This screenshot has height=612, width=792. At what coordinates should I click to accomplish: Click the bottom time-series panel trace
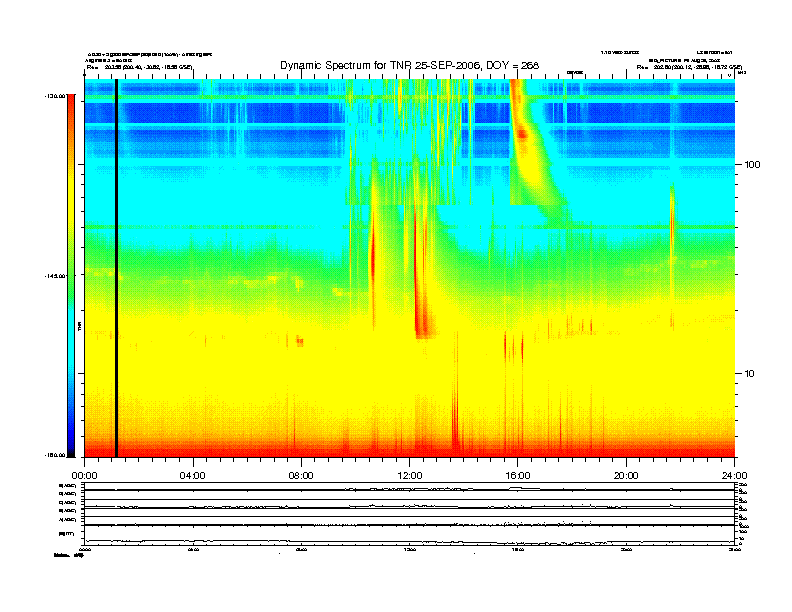[x=409, y=541]
